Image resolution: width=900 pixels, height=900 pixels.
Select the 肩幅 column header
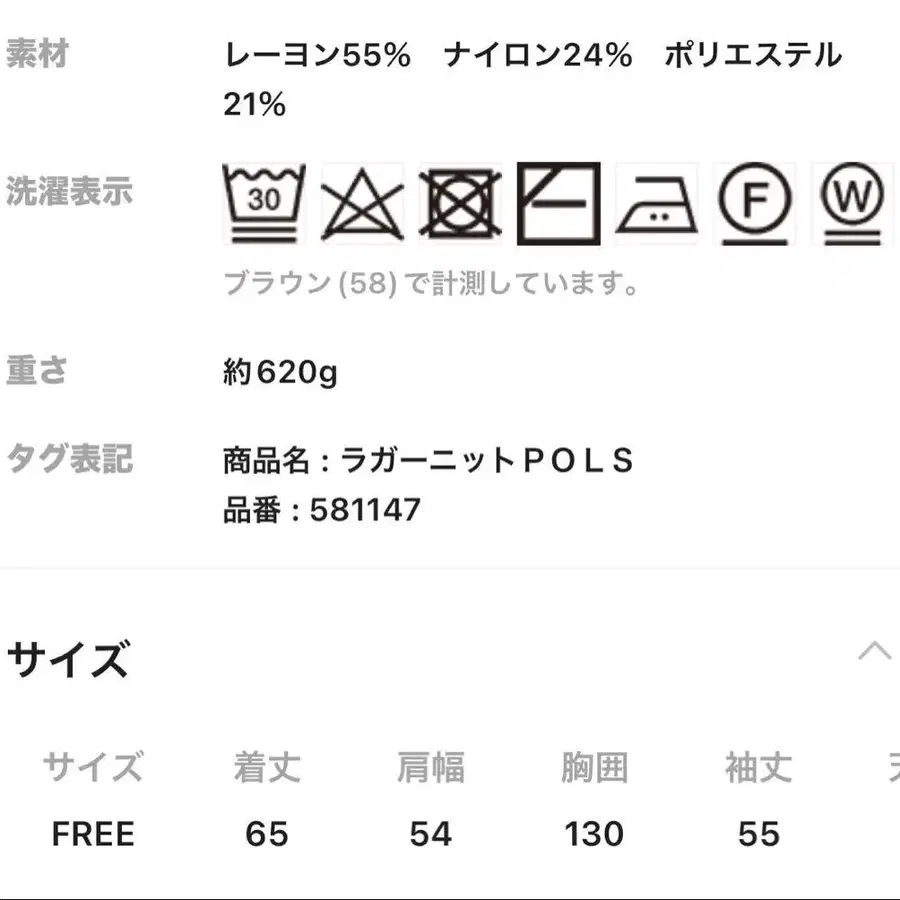[x=430, y=768]
